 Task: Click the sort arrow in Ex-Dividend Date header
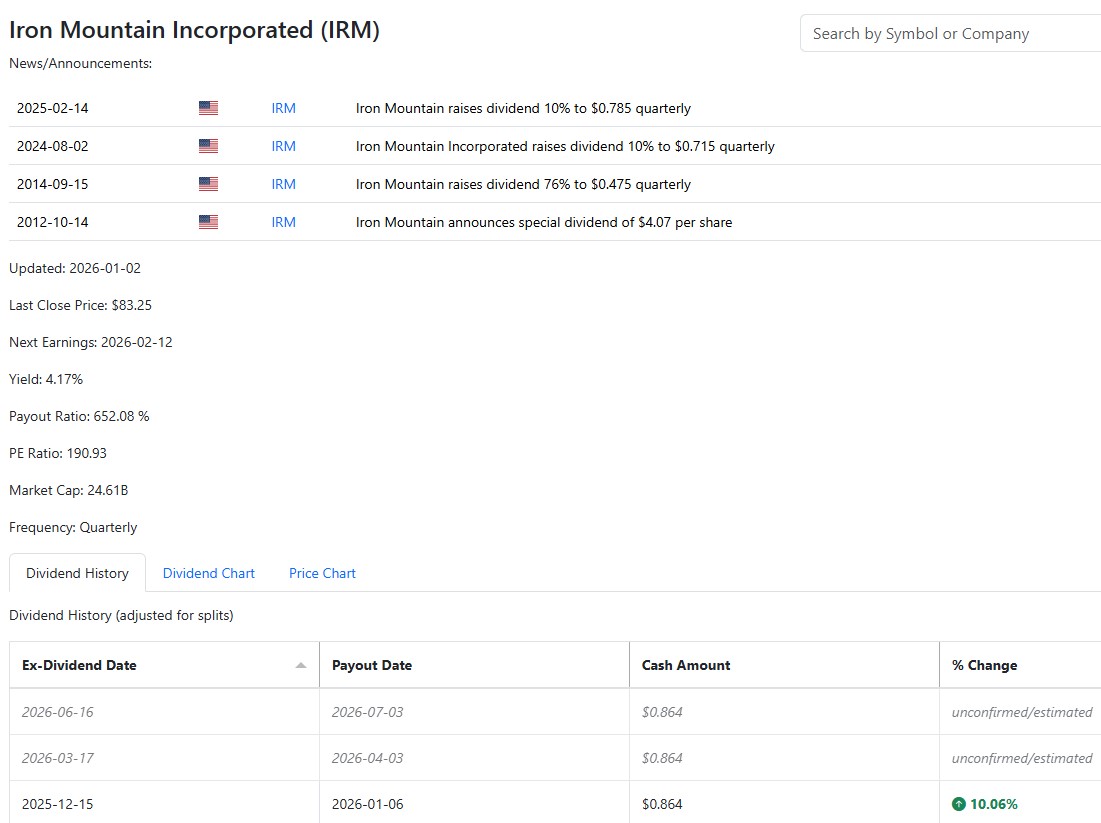(301, 666)
